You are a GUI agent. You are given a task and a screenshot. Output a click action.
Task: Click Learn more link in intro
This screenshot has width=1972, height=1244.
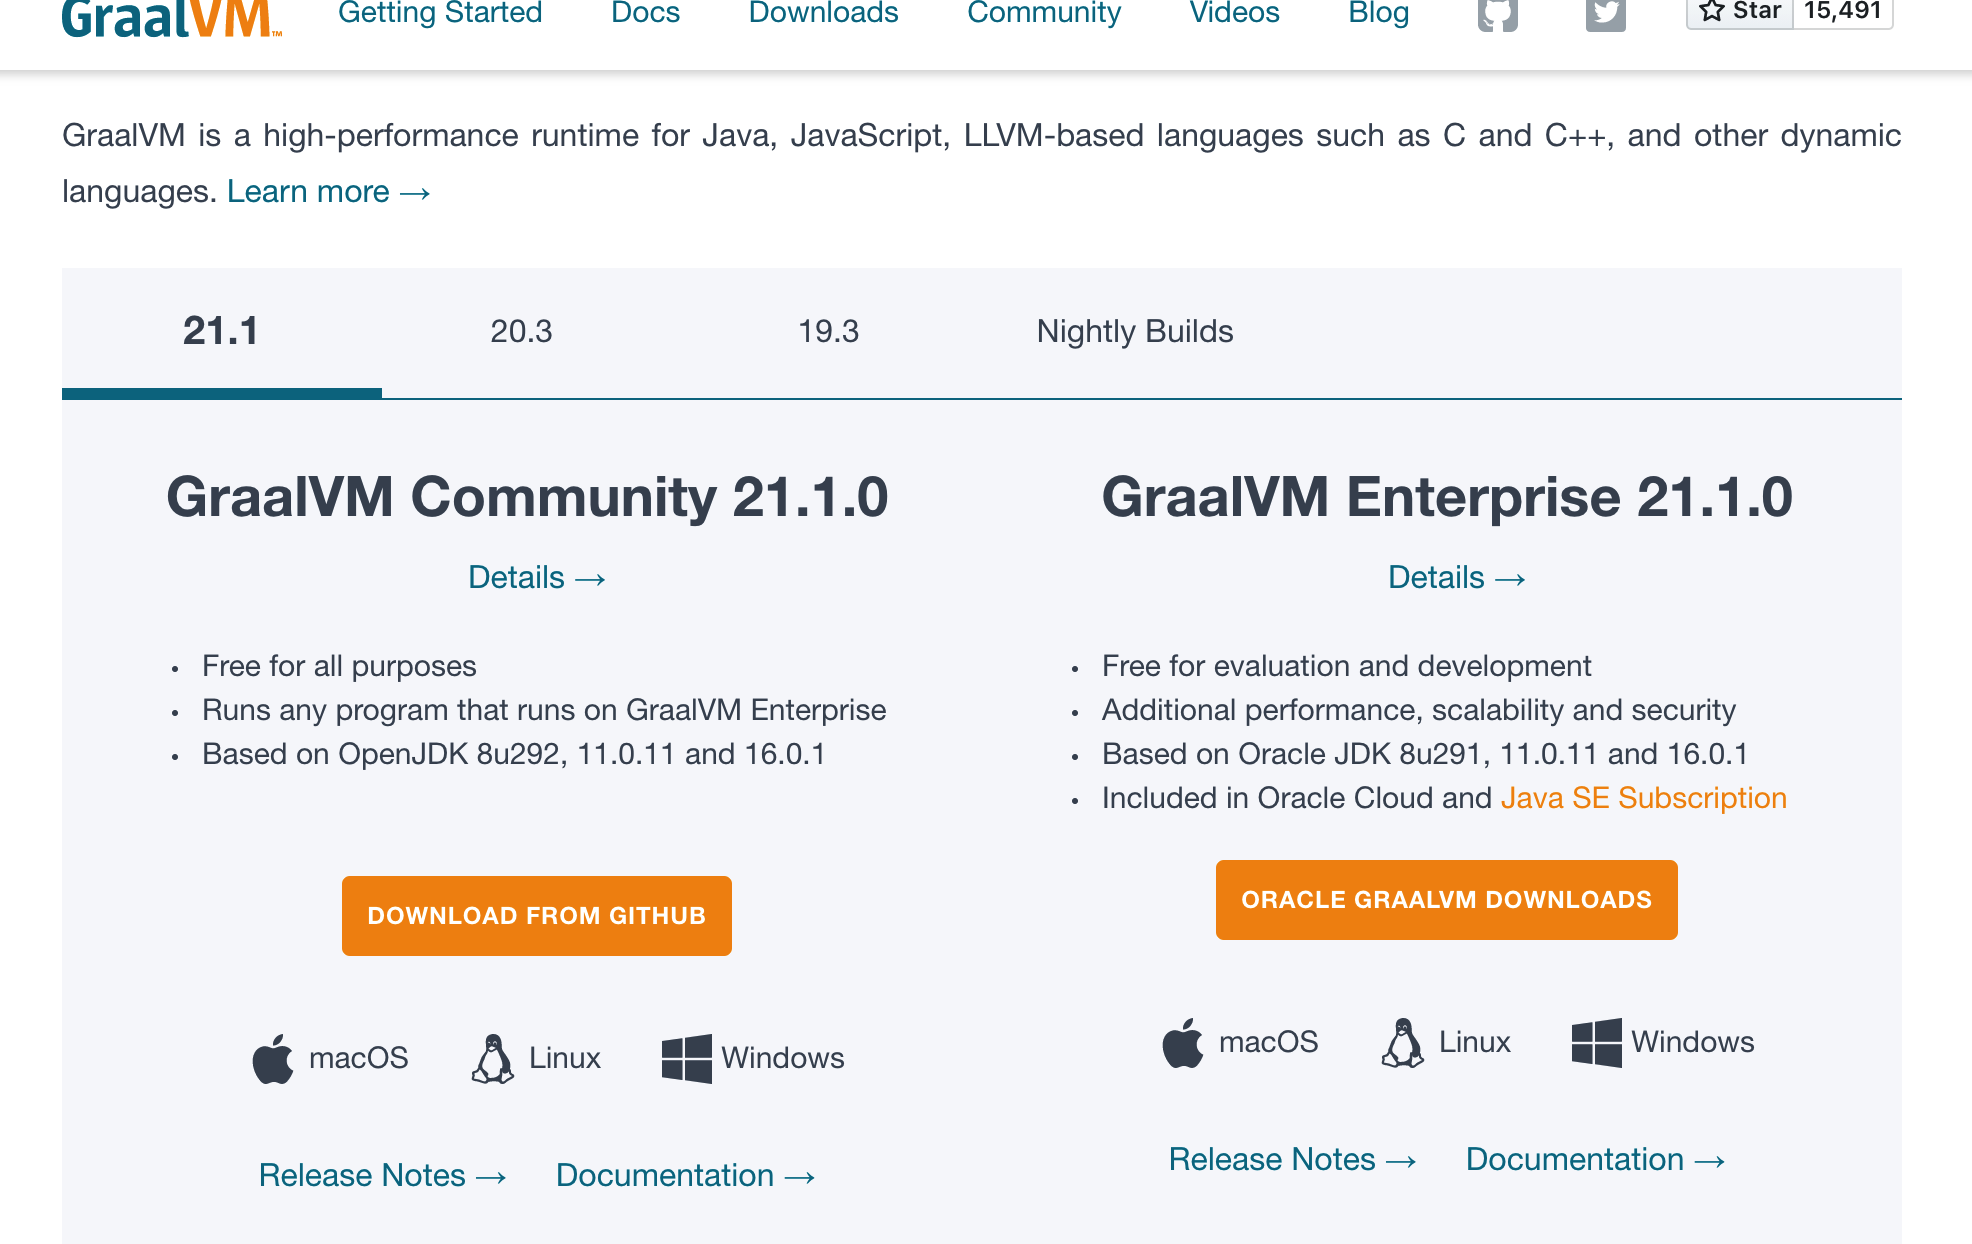(x=328, y=191)
